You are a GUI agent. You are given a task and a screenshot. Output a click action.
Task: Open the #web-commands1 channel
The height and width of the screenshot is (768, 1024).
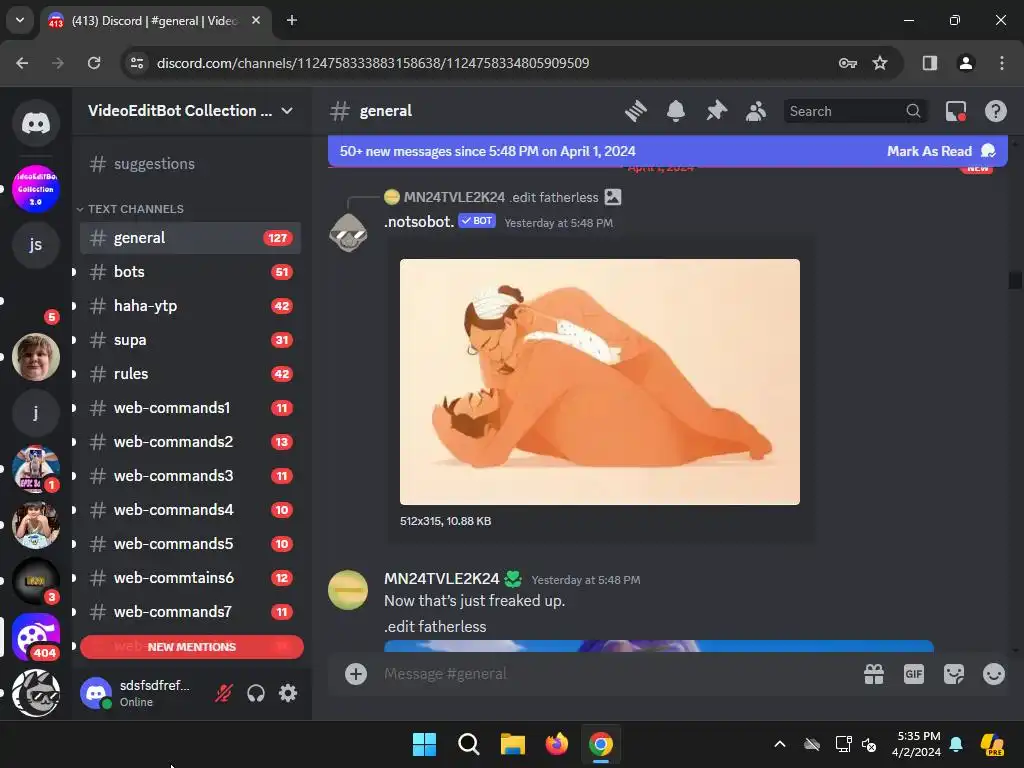[190, 408]
